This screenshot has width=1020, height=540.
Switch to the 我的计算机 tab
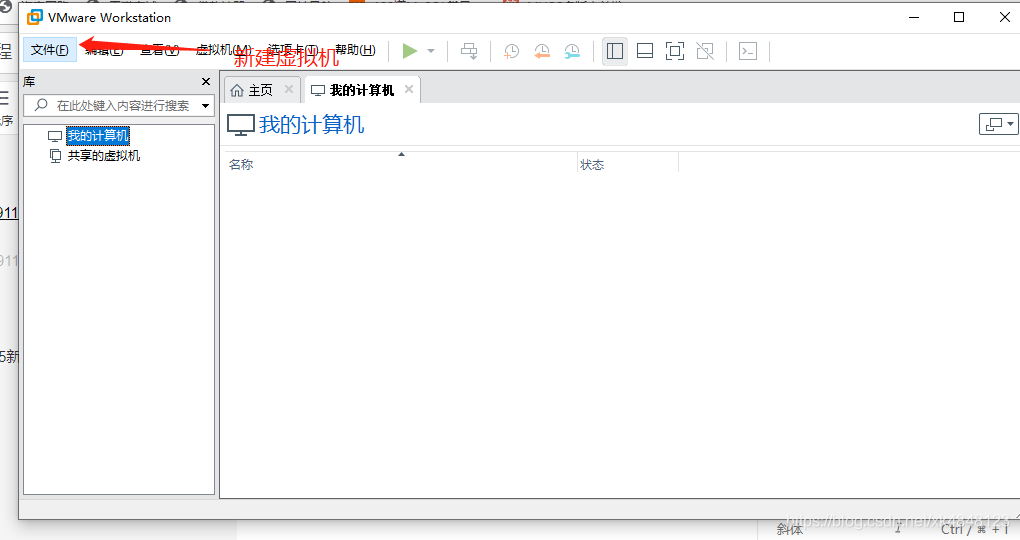click(x=362, y=90)
